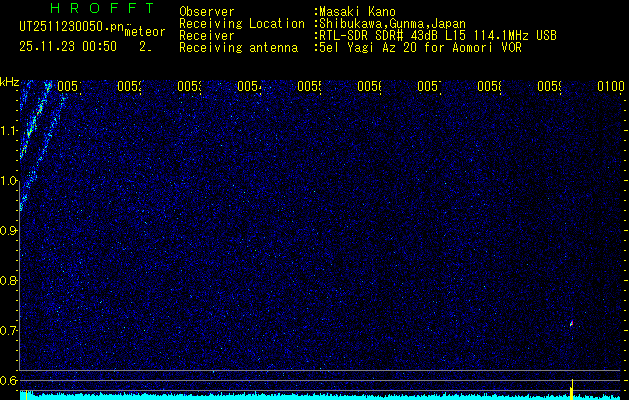Click the 1.1 kHz frequency label
Screen dimensions: 629x400
click(10, 131)
